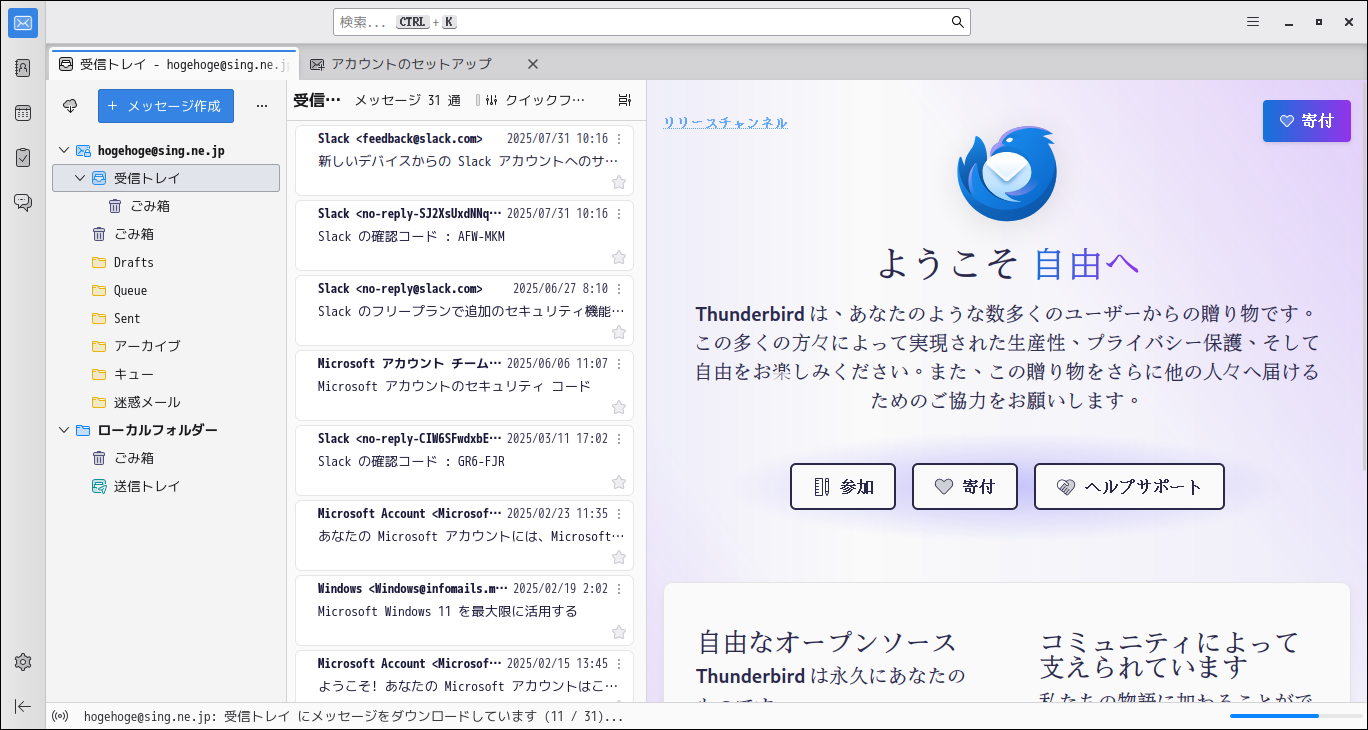1368x730 pixels.
Task: Collapse the 受信トレイ folder subtree
Action: point(80,178)
